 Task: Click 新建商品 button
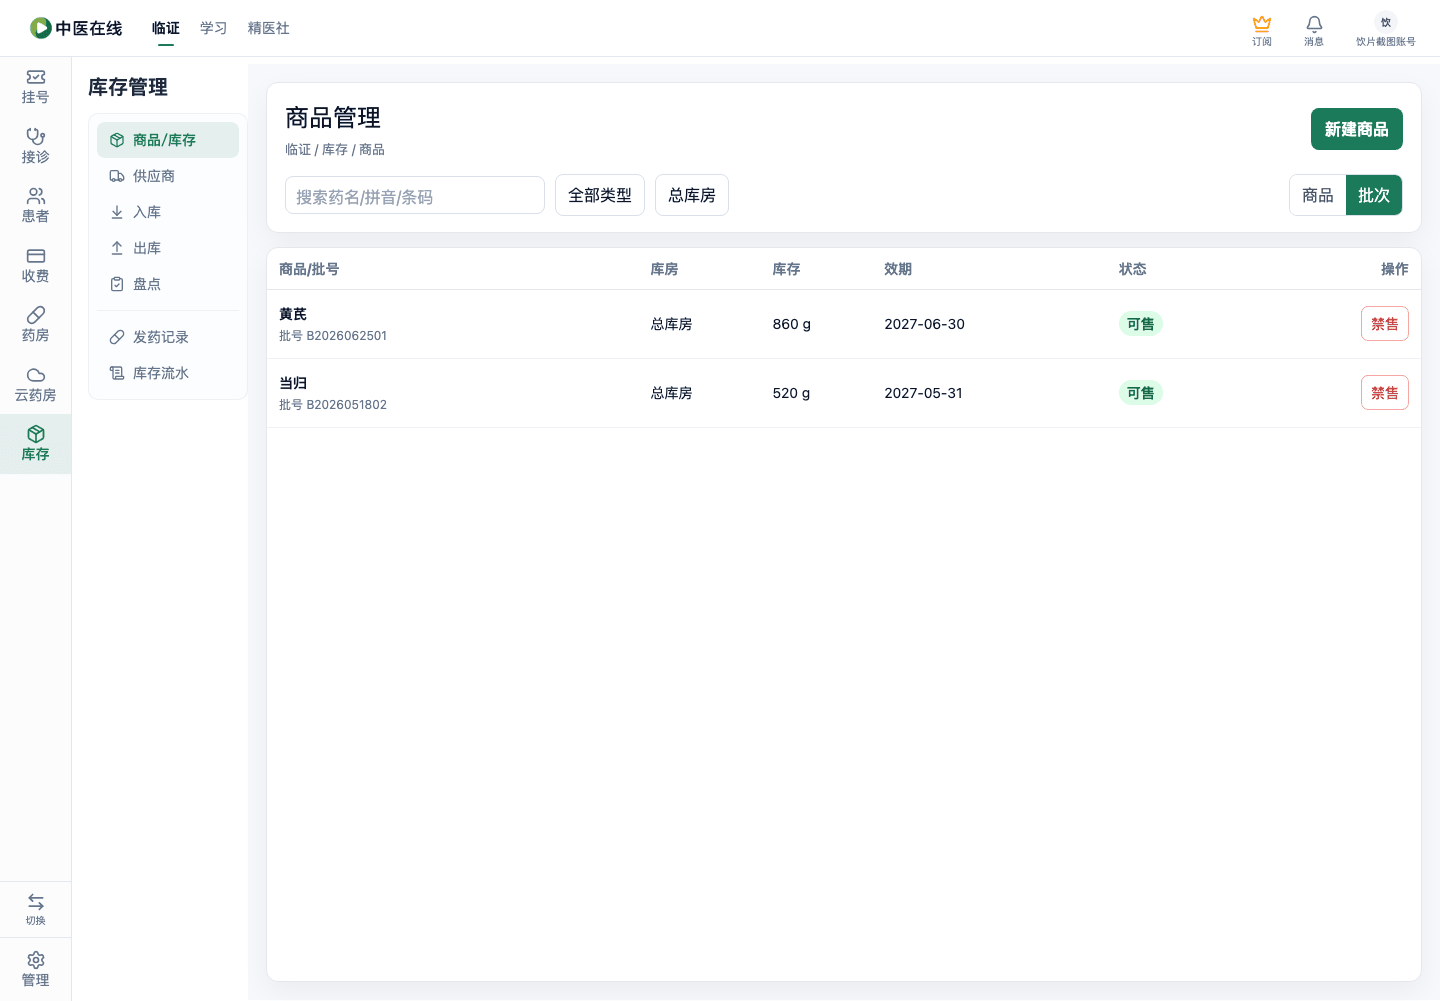pos(1356,129)
